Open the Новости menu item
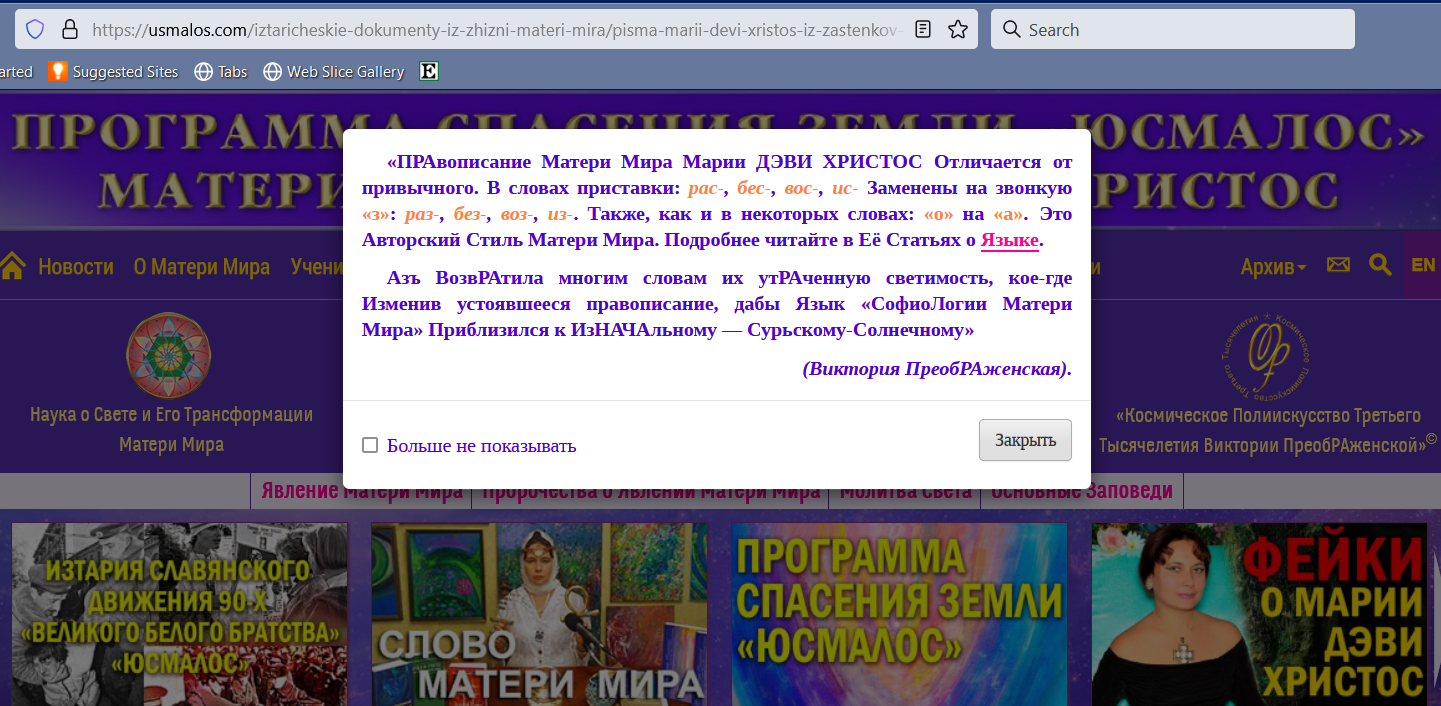1441x706 pixels. tap(76, 267)
